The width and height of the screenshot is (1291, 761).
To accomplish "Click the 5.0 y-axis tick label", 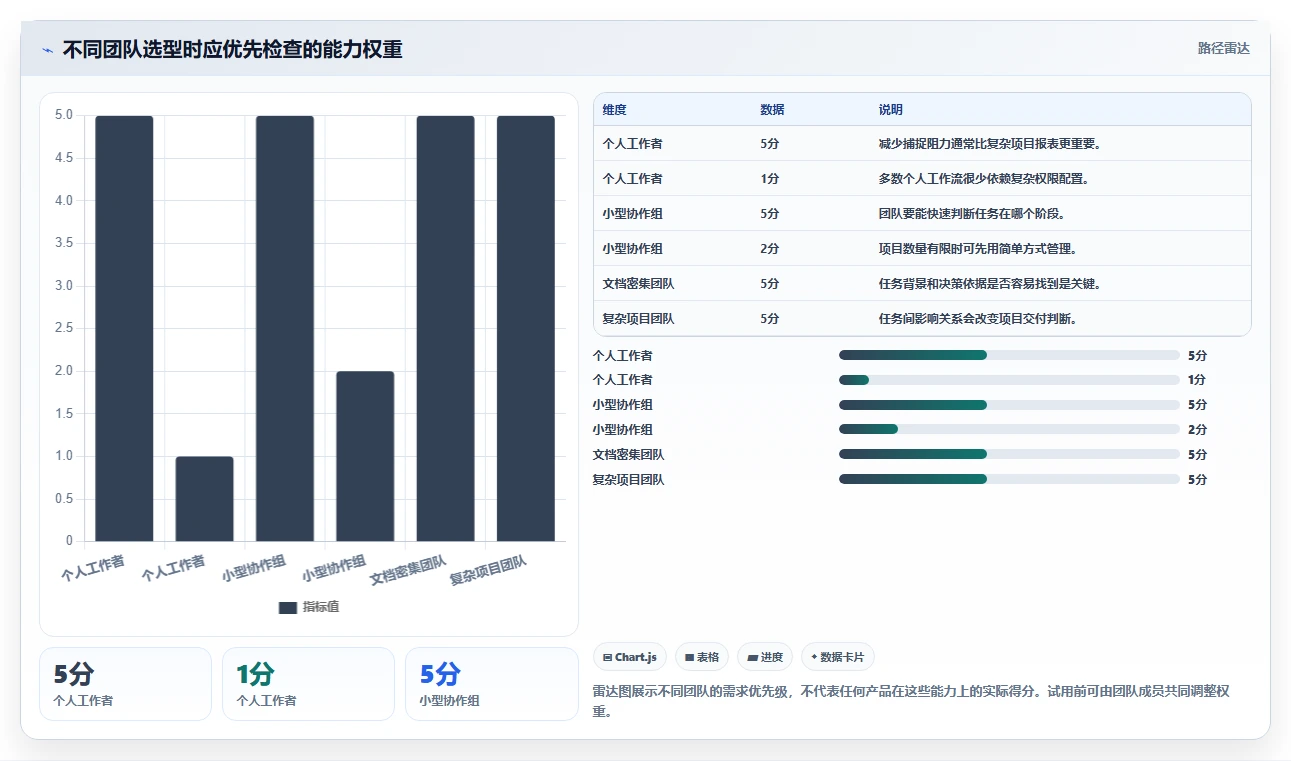I will coord(63,115).
